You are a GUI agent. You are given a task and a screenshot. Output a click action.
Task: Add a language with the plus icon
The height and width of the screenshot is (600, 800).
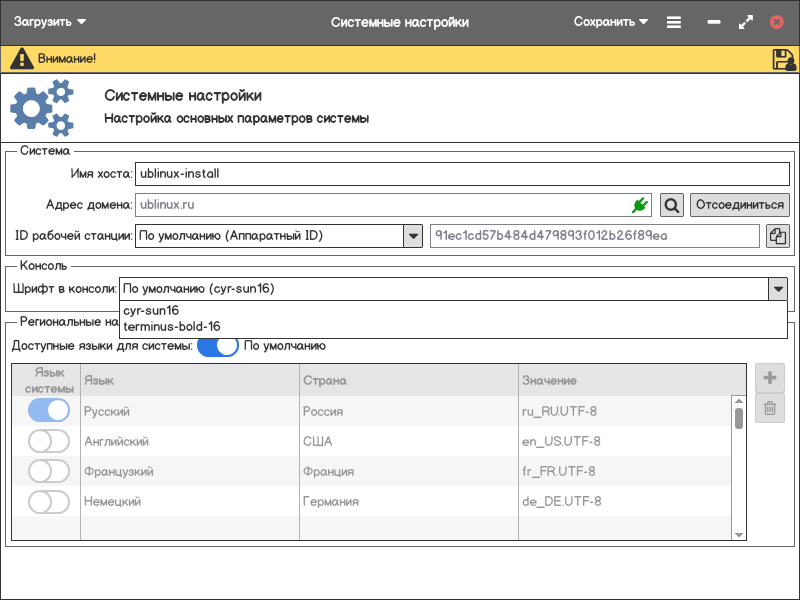click(x=770, y=378)
